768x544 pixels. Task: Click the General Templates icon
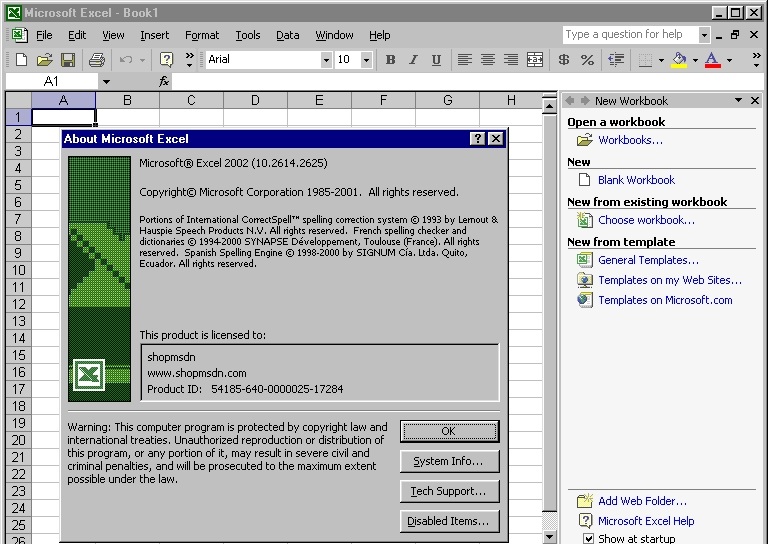[x=584, y=260]
